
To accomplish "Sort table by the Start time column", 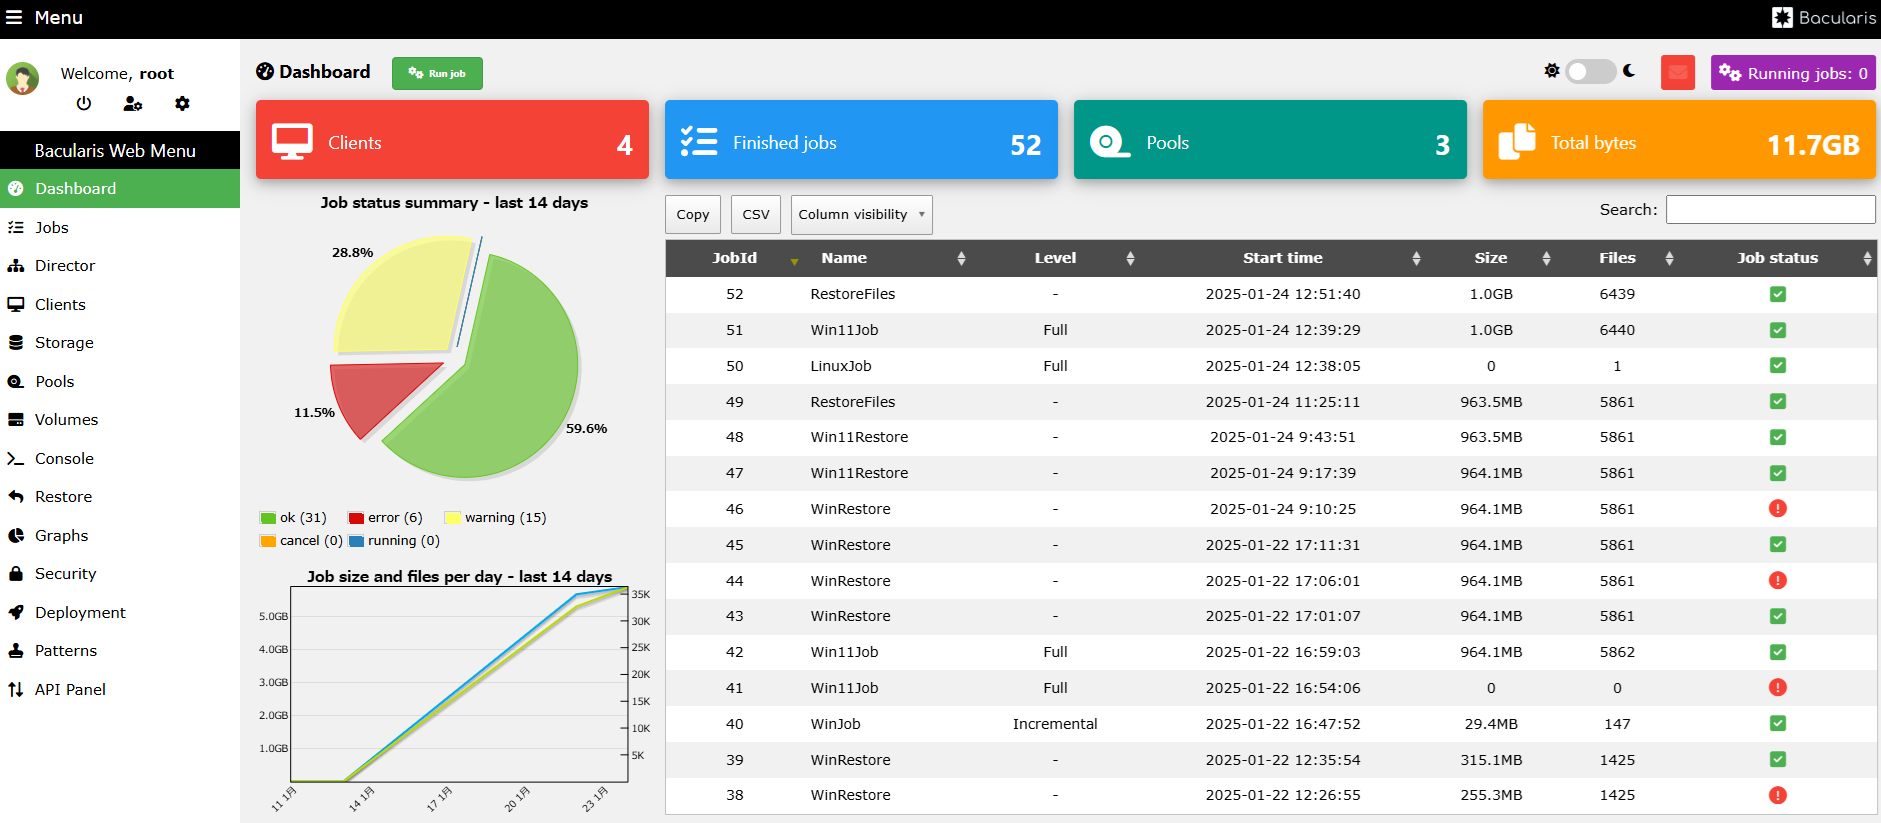I will (x=1283, y=258).
